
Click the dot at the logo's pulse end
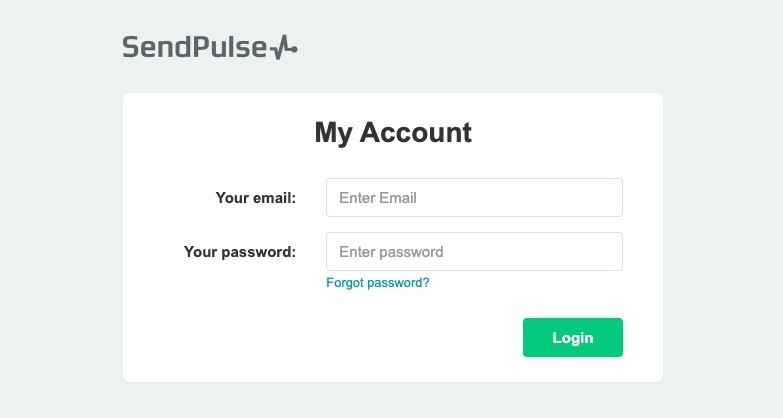tap(294, 49)
